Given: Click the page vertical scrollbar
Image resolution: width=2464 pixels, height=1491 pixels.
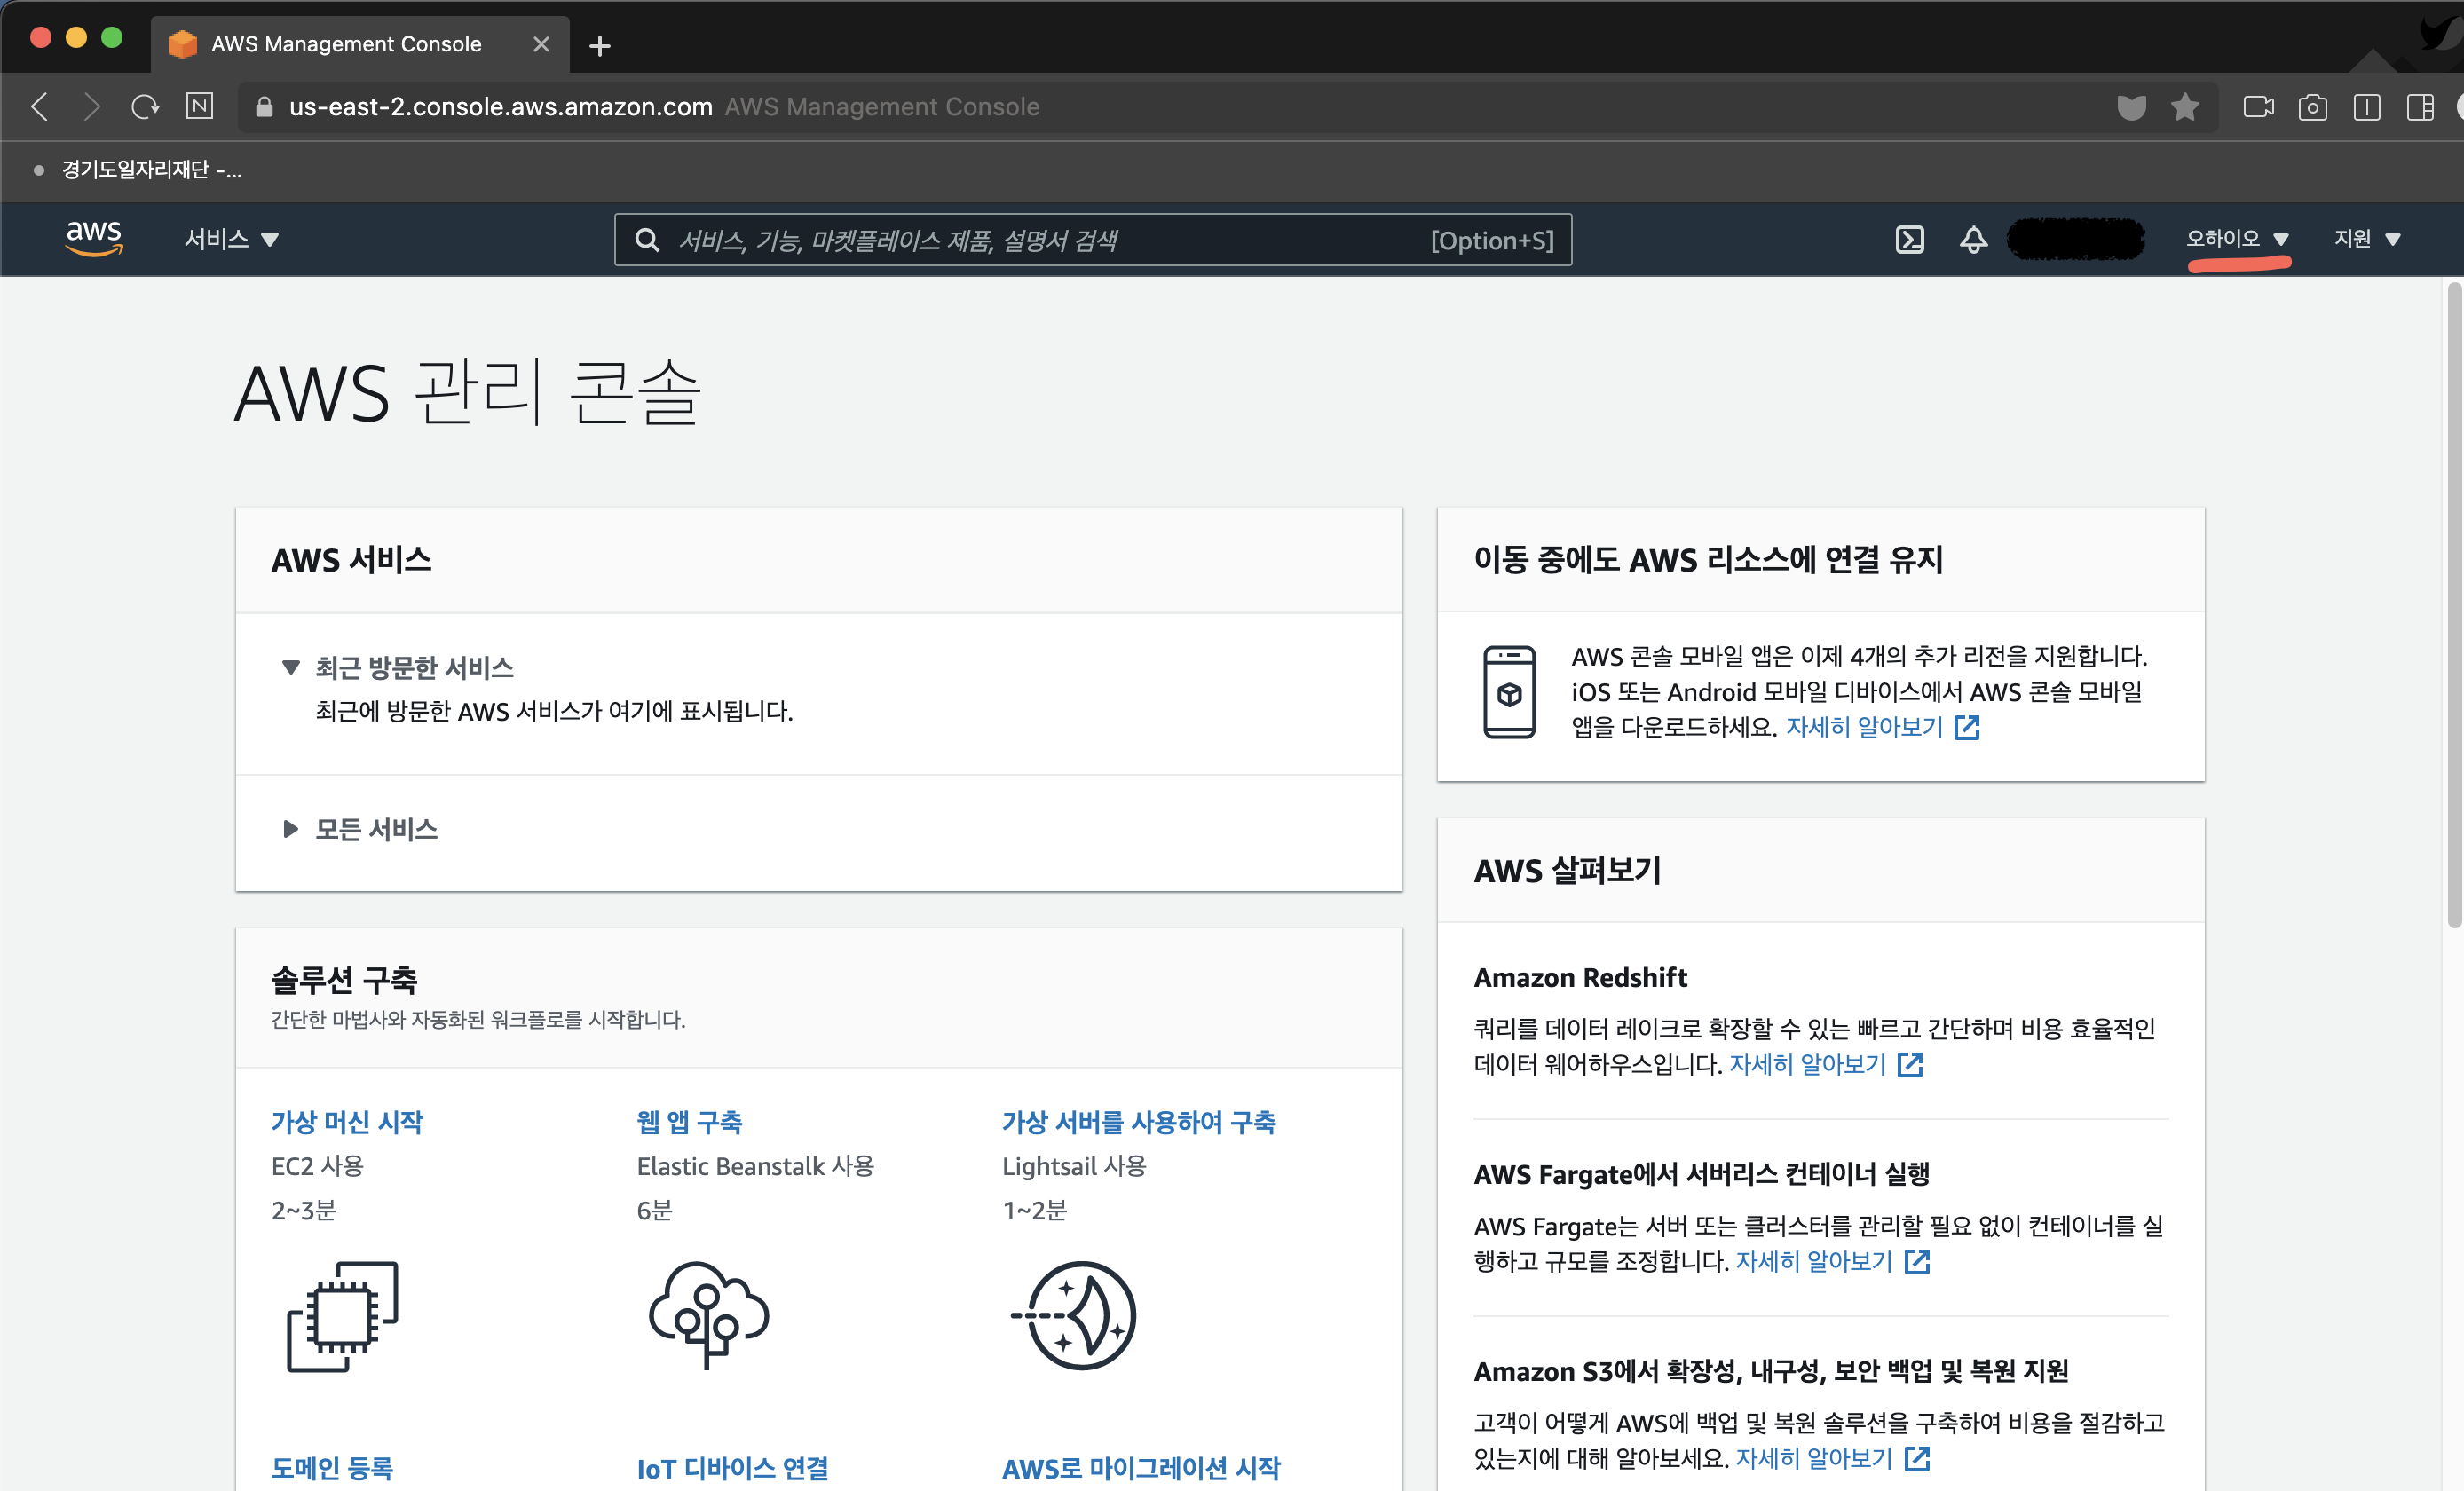Looking at the screenshot, I should point(2453,606).
